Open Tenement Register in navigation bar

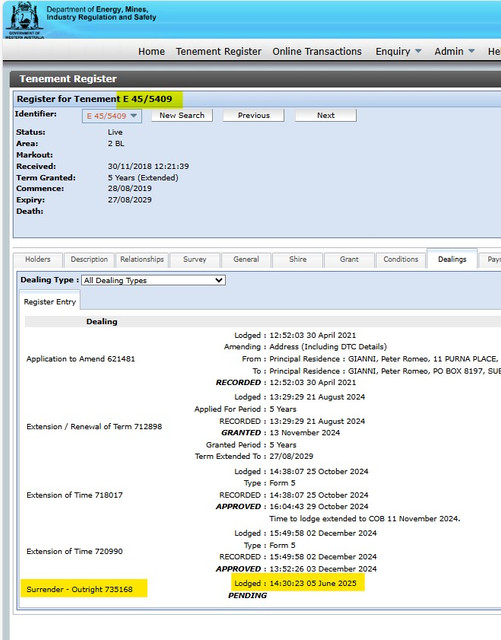tap(218, 51)
